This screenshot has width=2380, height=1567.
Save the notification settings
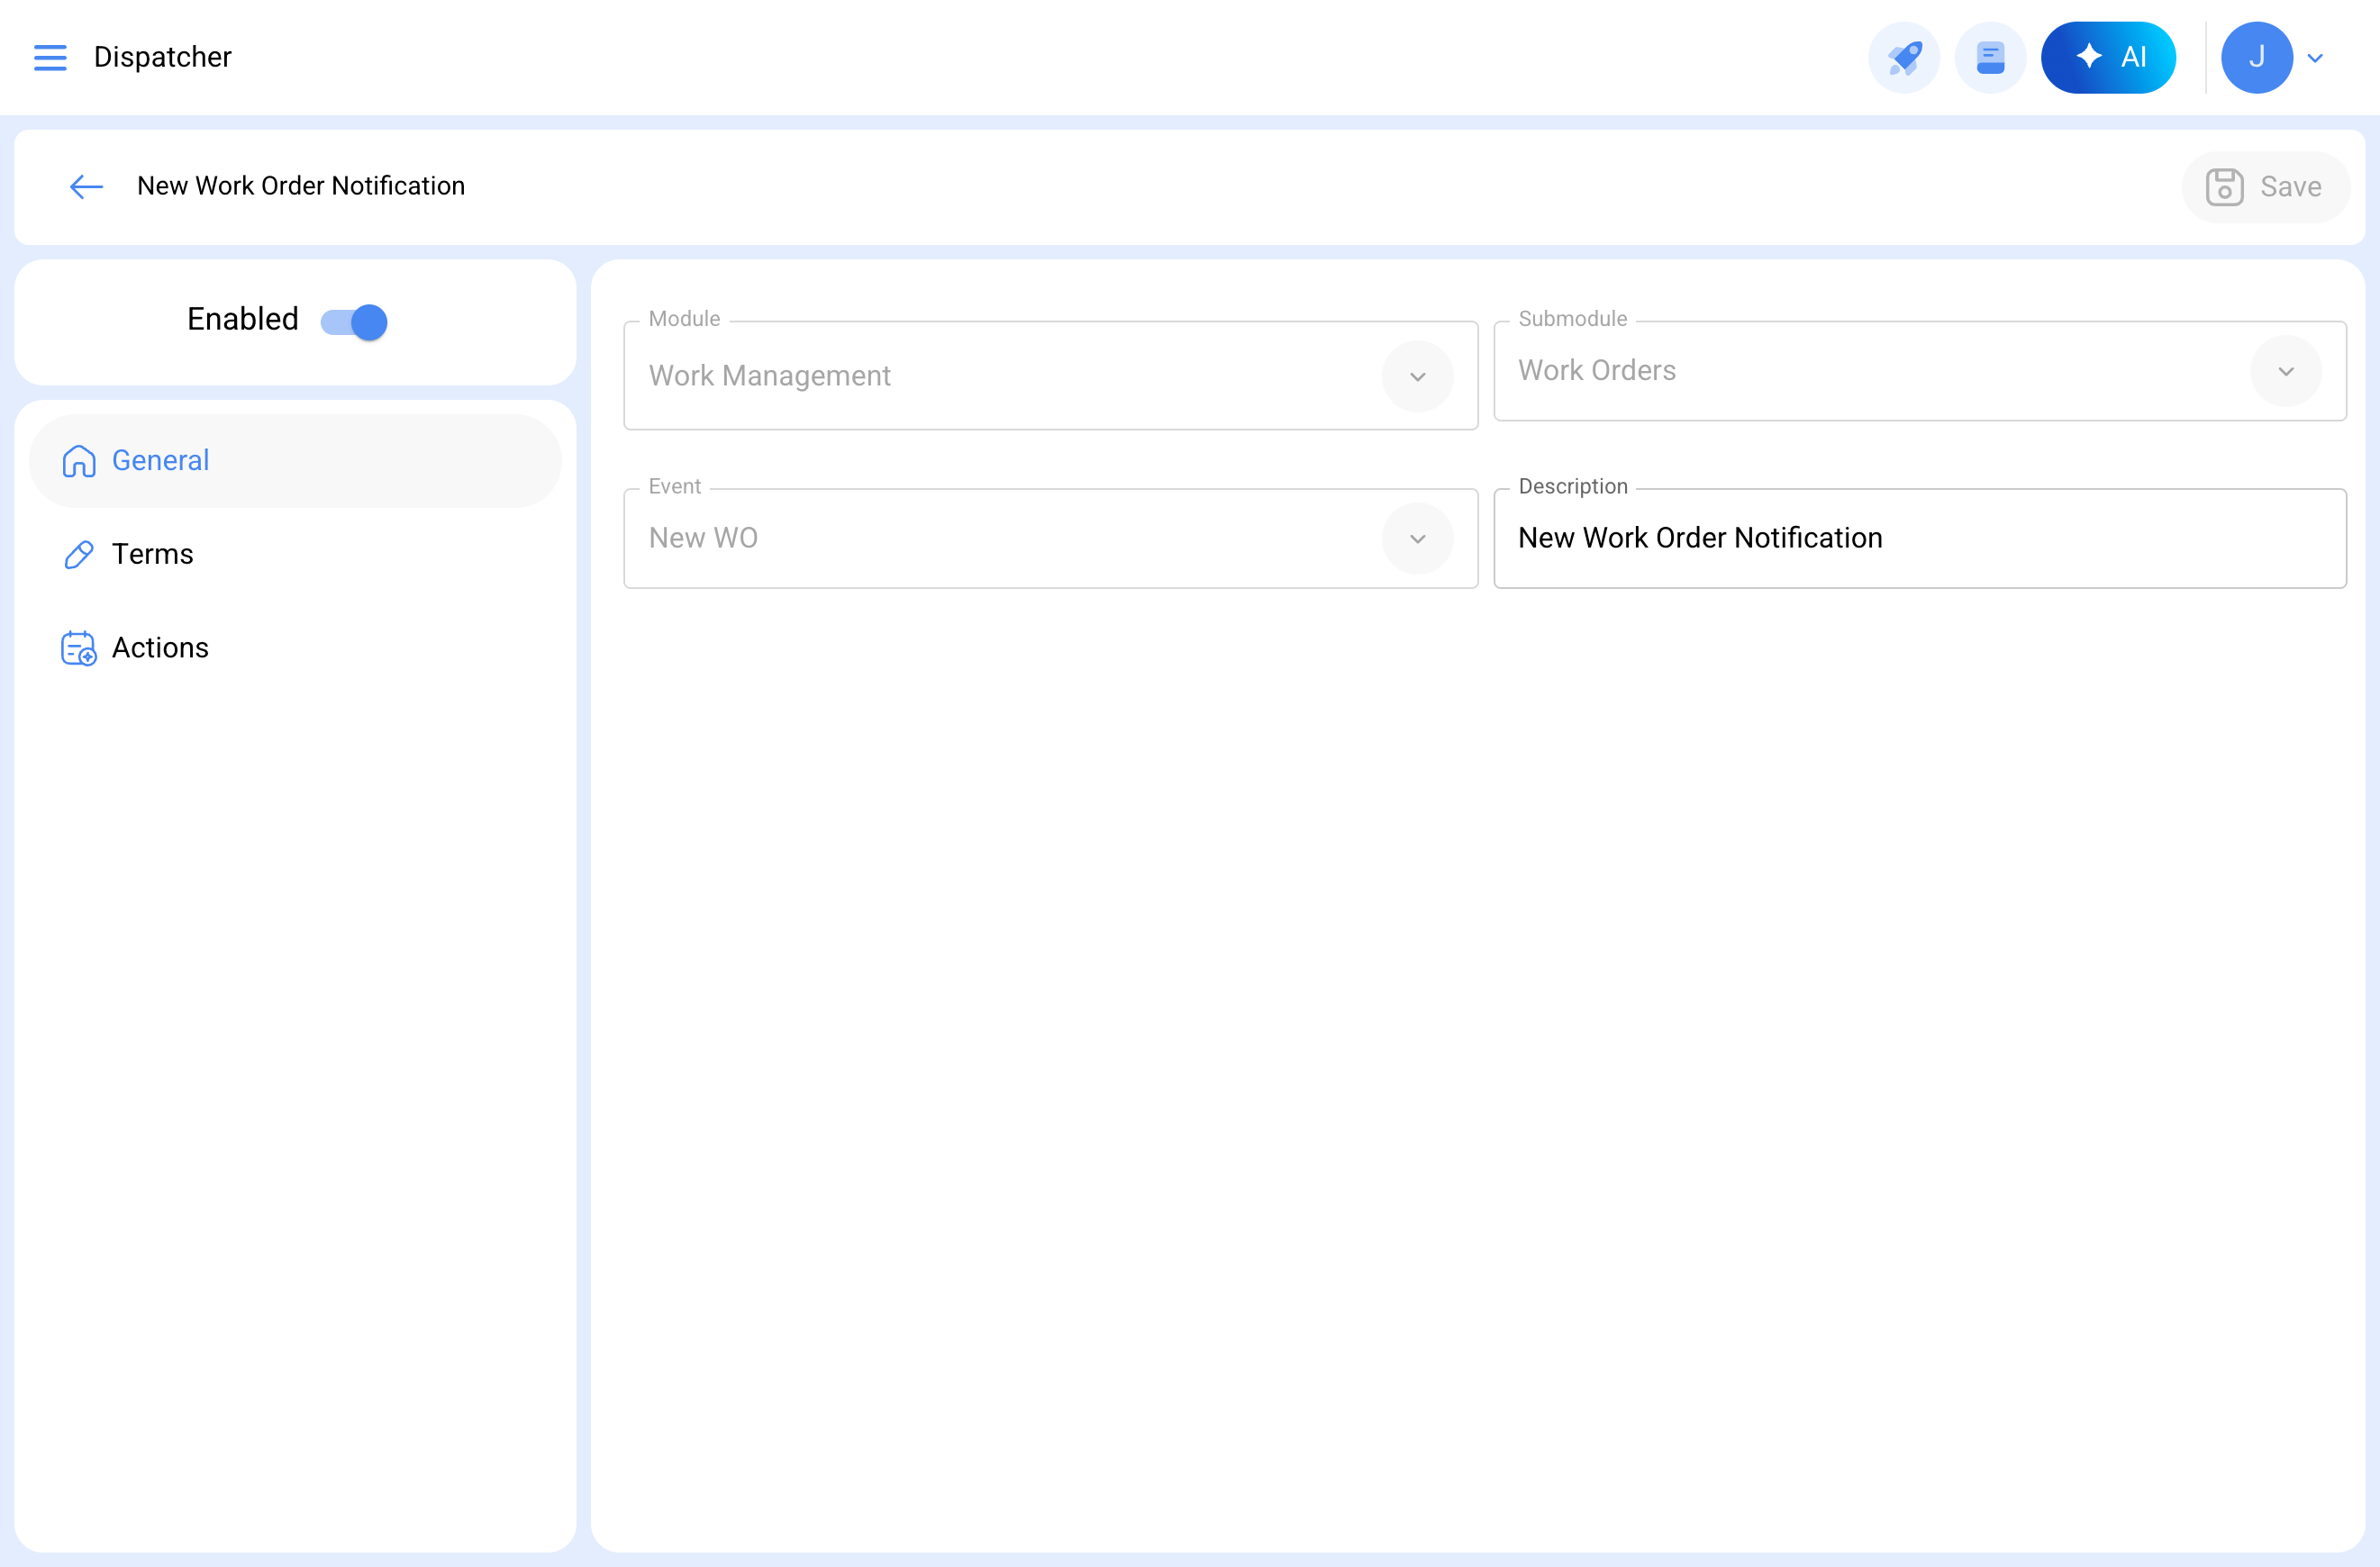pyautogui.click(x=2265, y=187)
